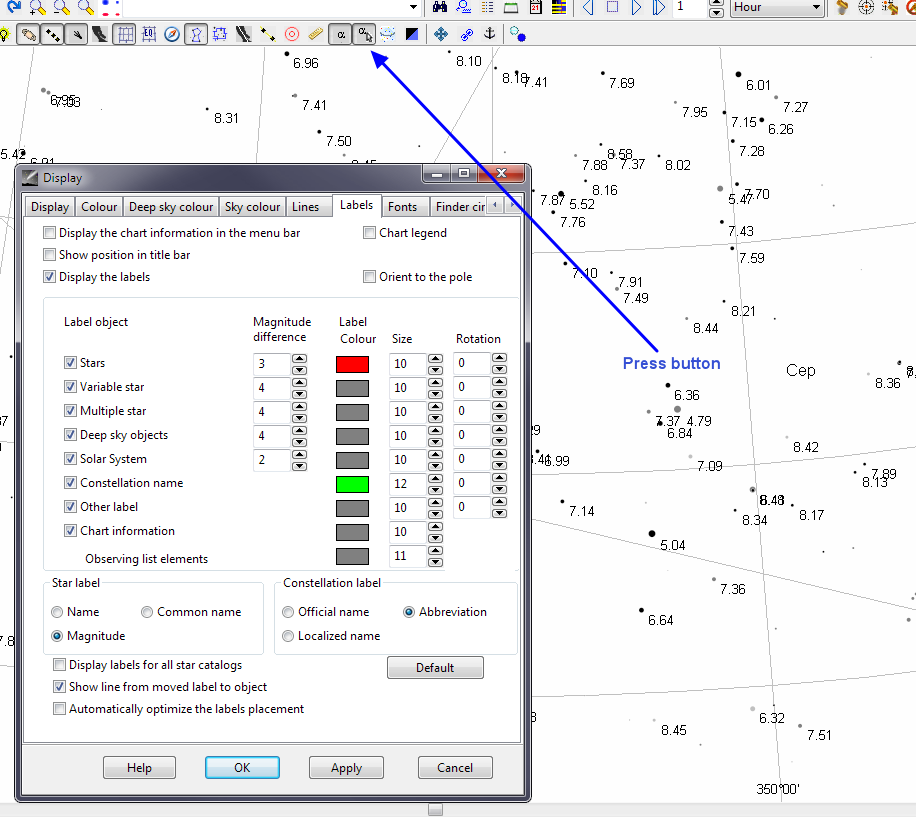This screenshot has width=916, height=817.
Task: Check Display labels for all star catalogs
Action: (59, 665)
